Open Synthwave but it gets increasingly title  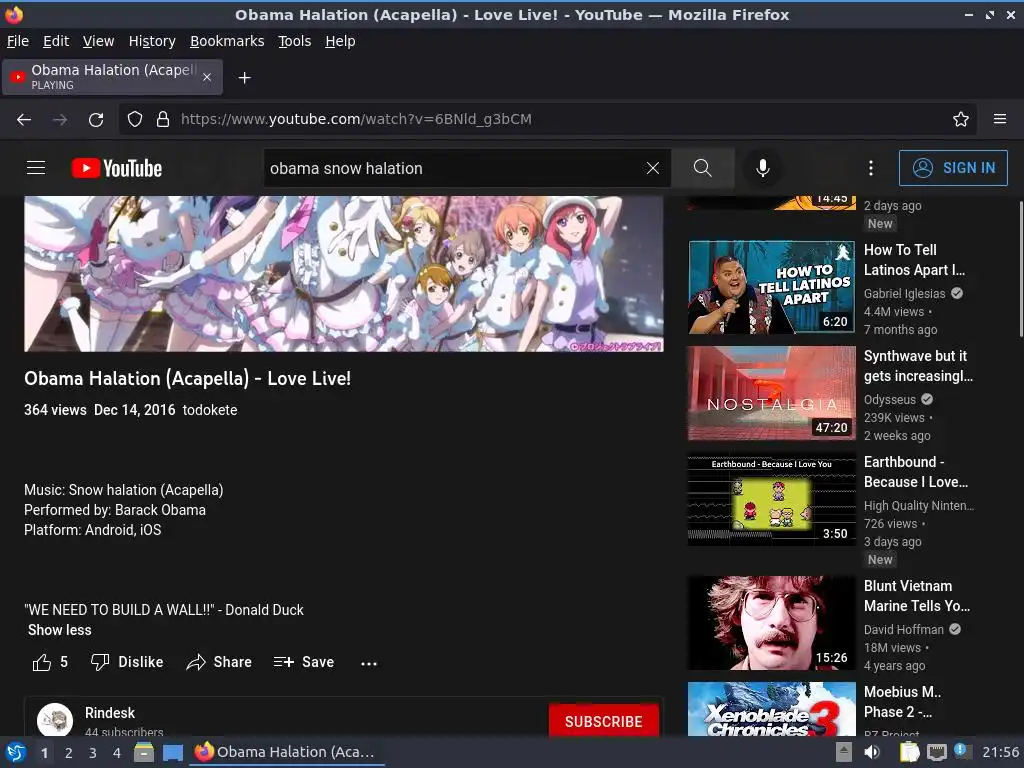pos(918,366)
